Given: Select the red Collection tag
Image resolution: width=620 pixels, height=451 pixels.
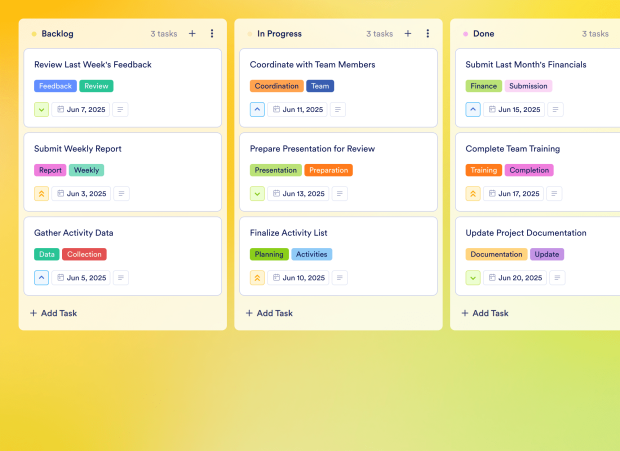Looking at the screenshot, I should point(84,254).
